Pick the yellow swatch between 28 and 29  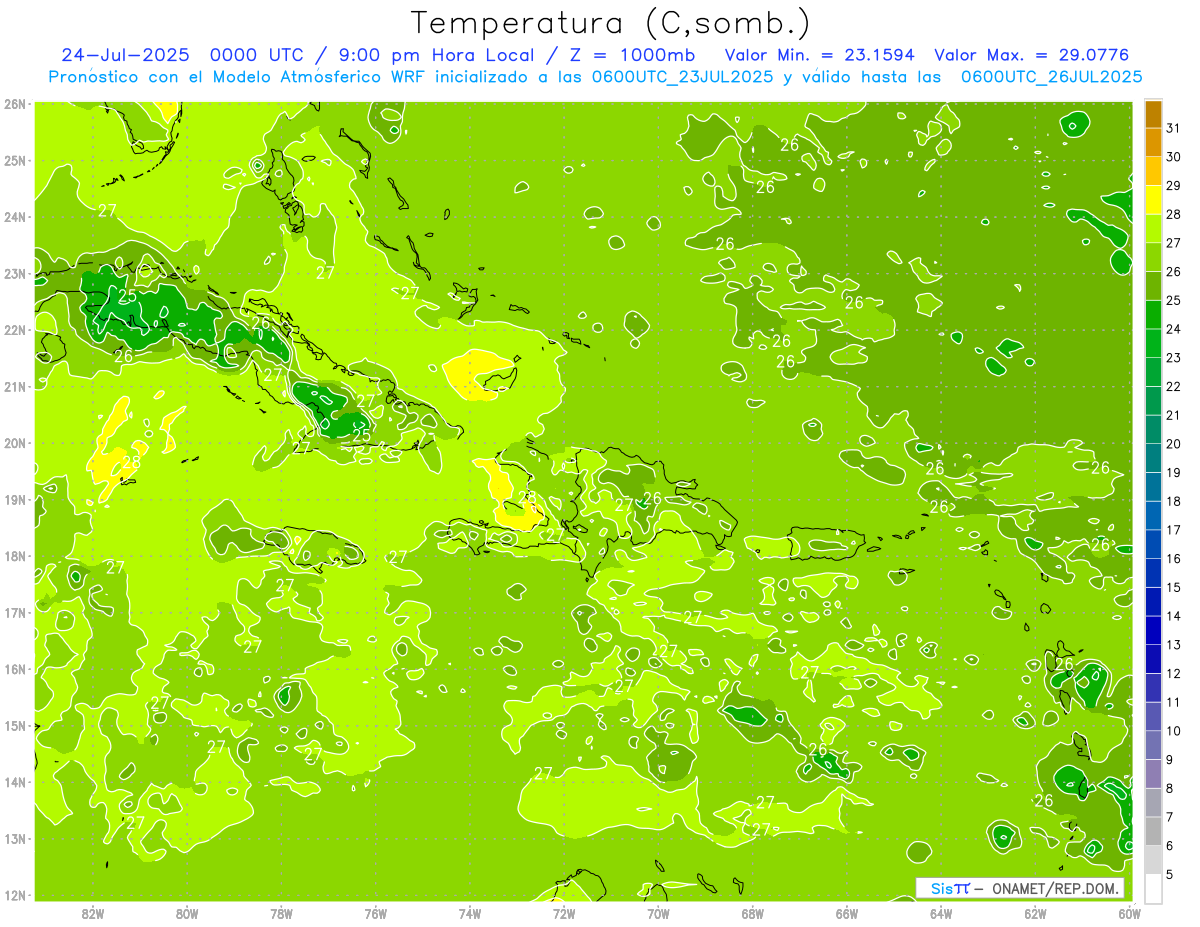pos(1153,200)
